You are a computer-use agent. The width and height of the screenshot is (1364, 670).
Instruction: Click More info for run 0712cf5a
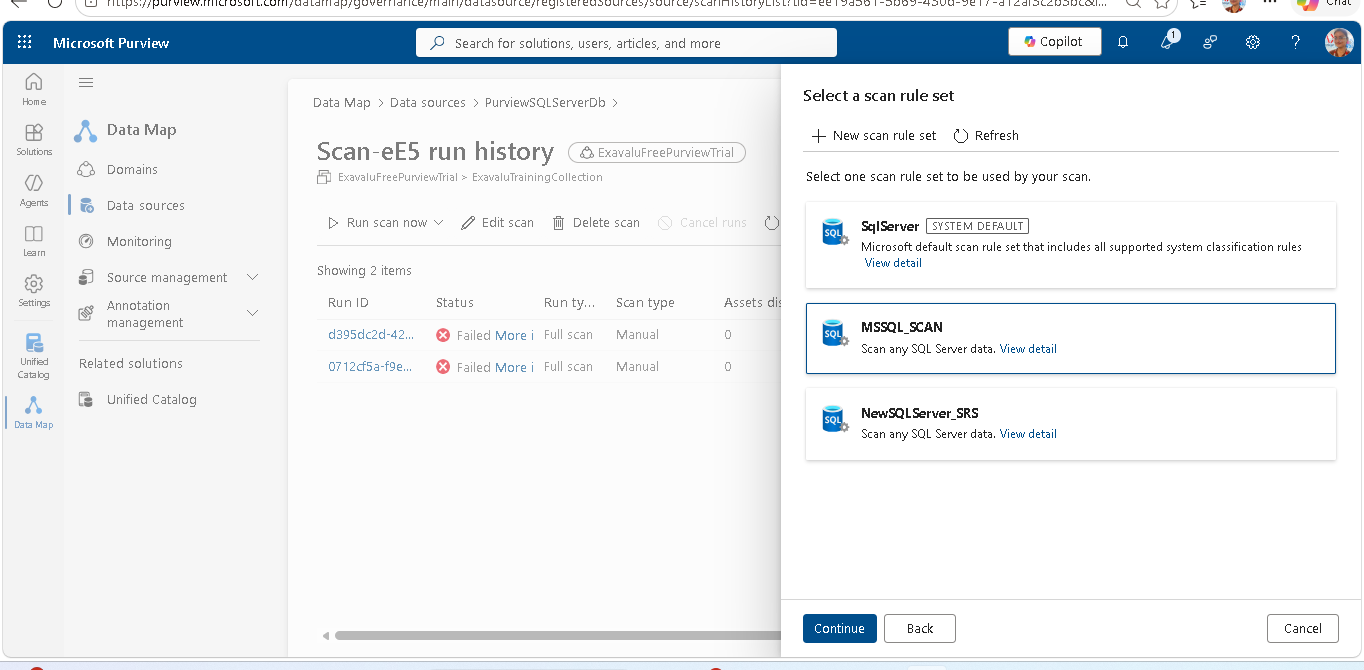514,367
